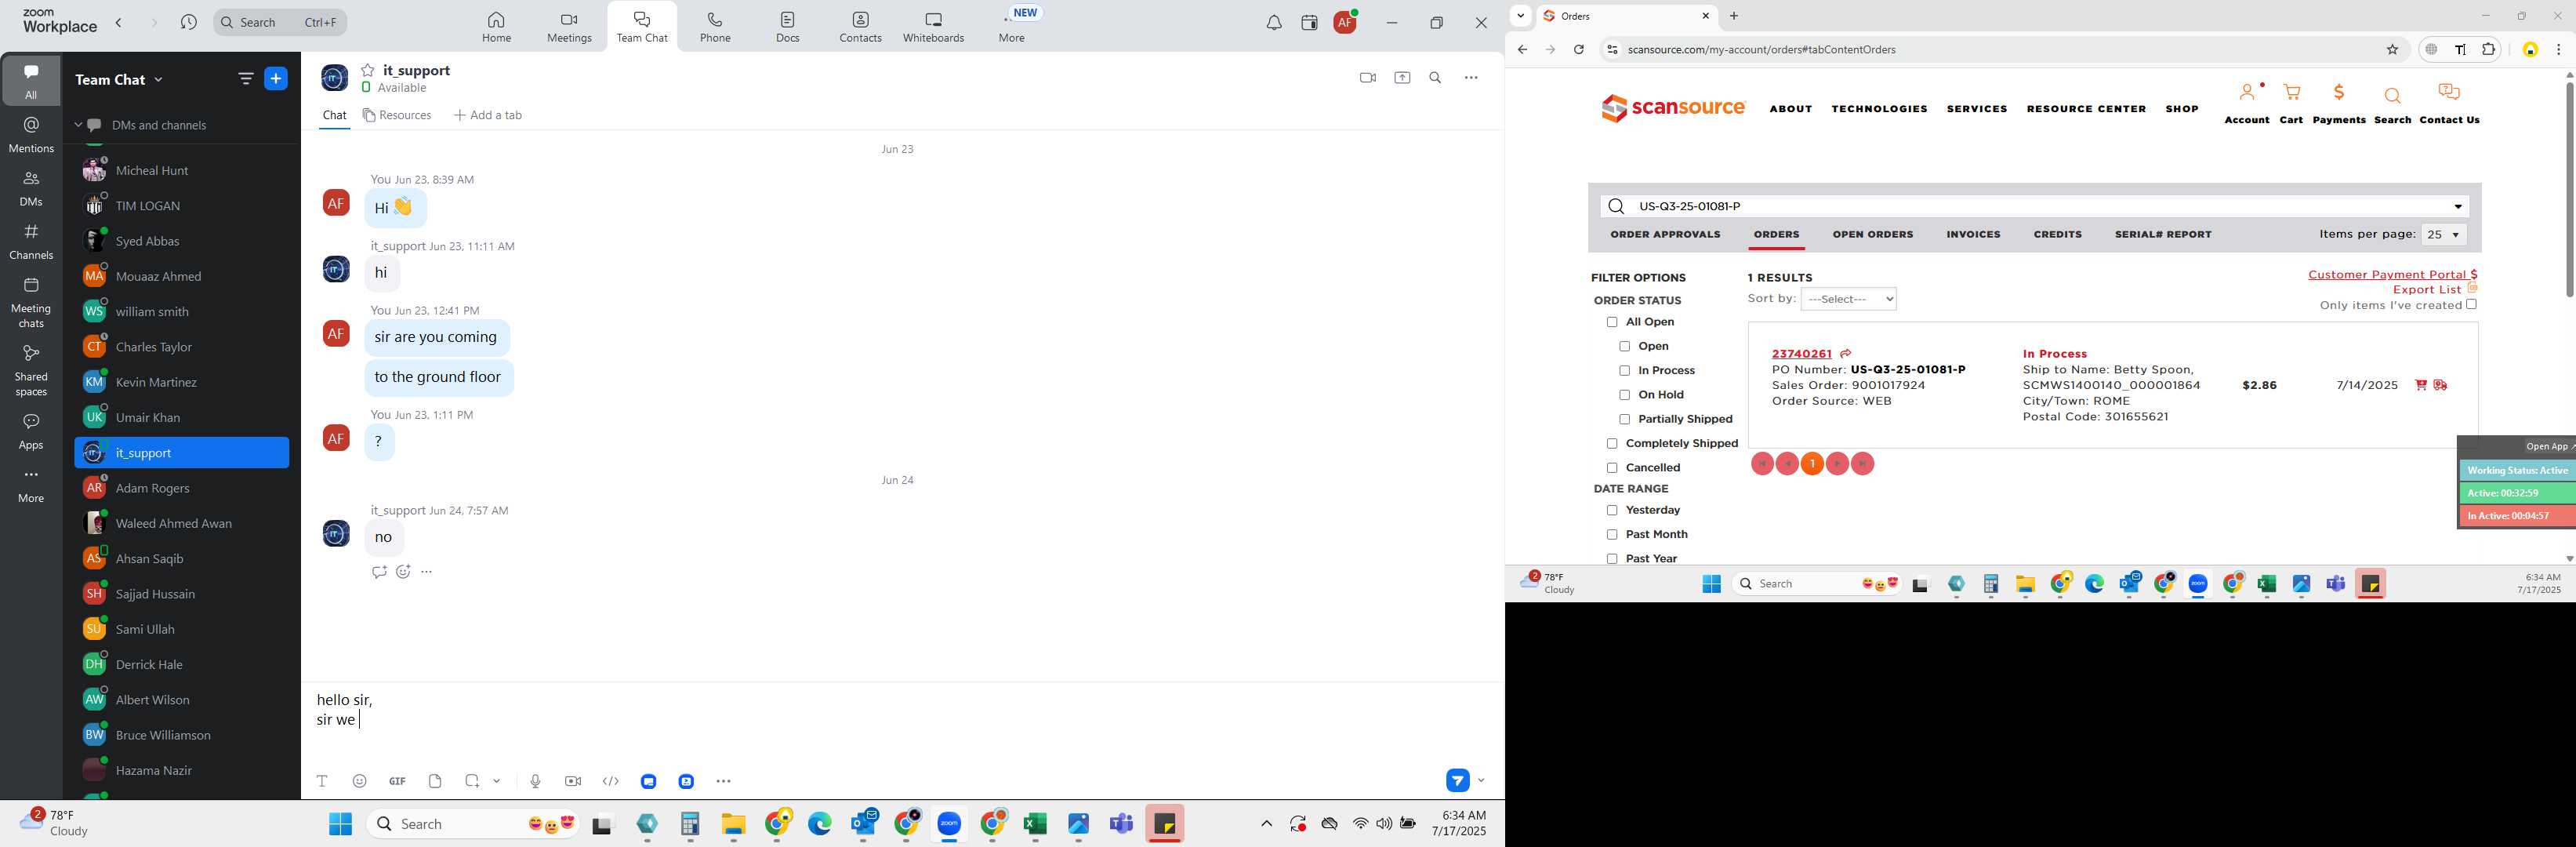
Task: Open the Resources tab in it_support chat
Action: 398,116
